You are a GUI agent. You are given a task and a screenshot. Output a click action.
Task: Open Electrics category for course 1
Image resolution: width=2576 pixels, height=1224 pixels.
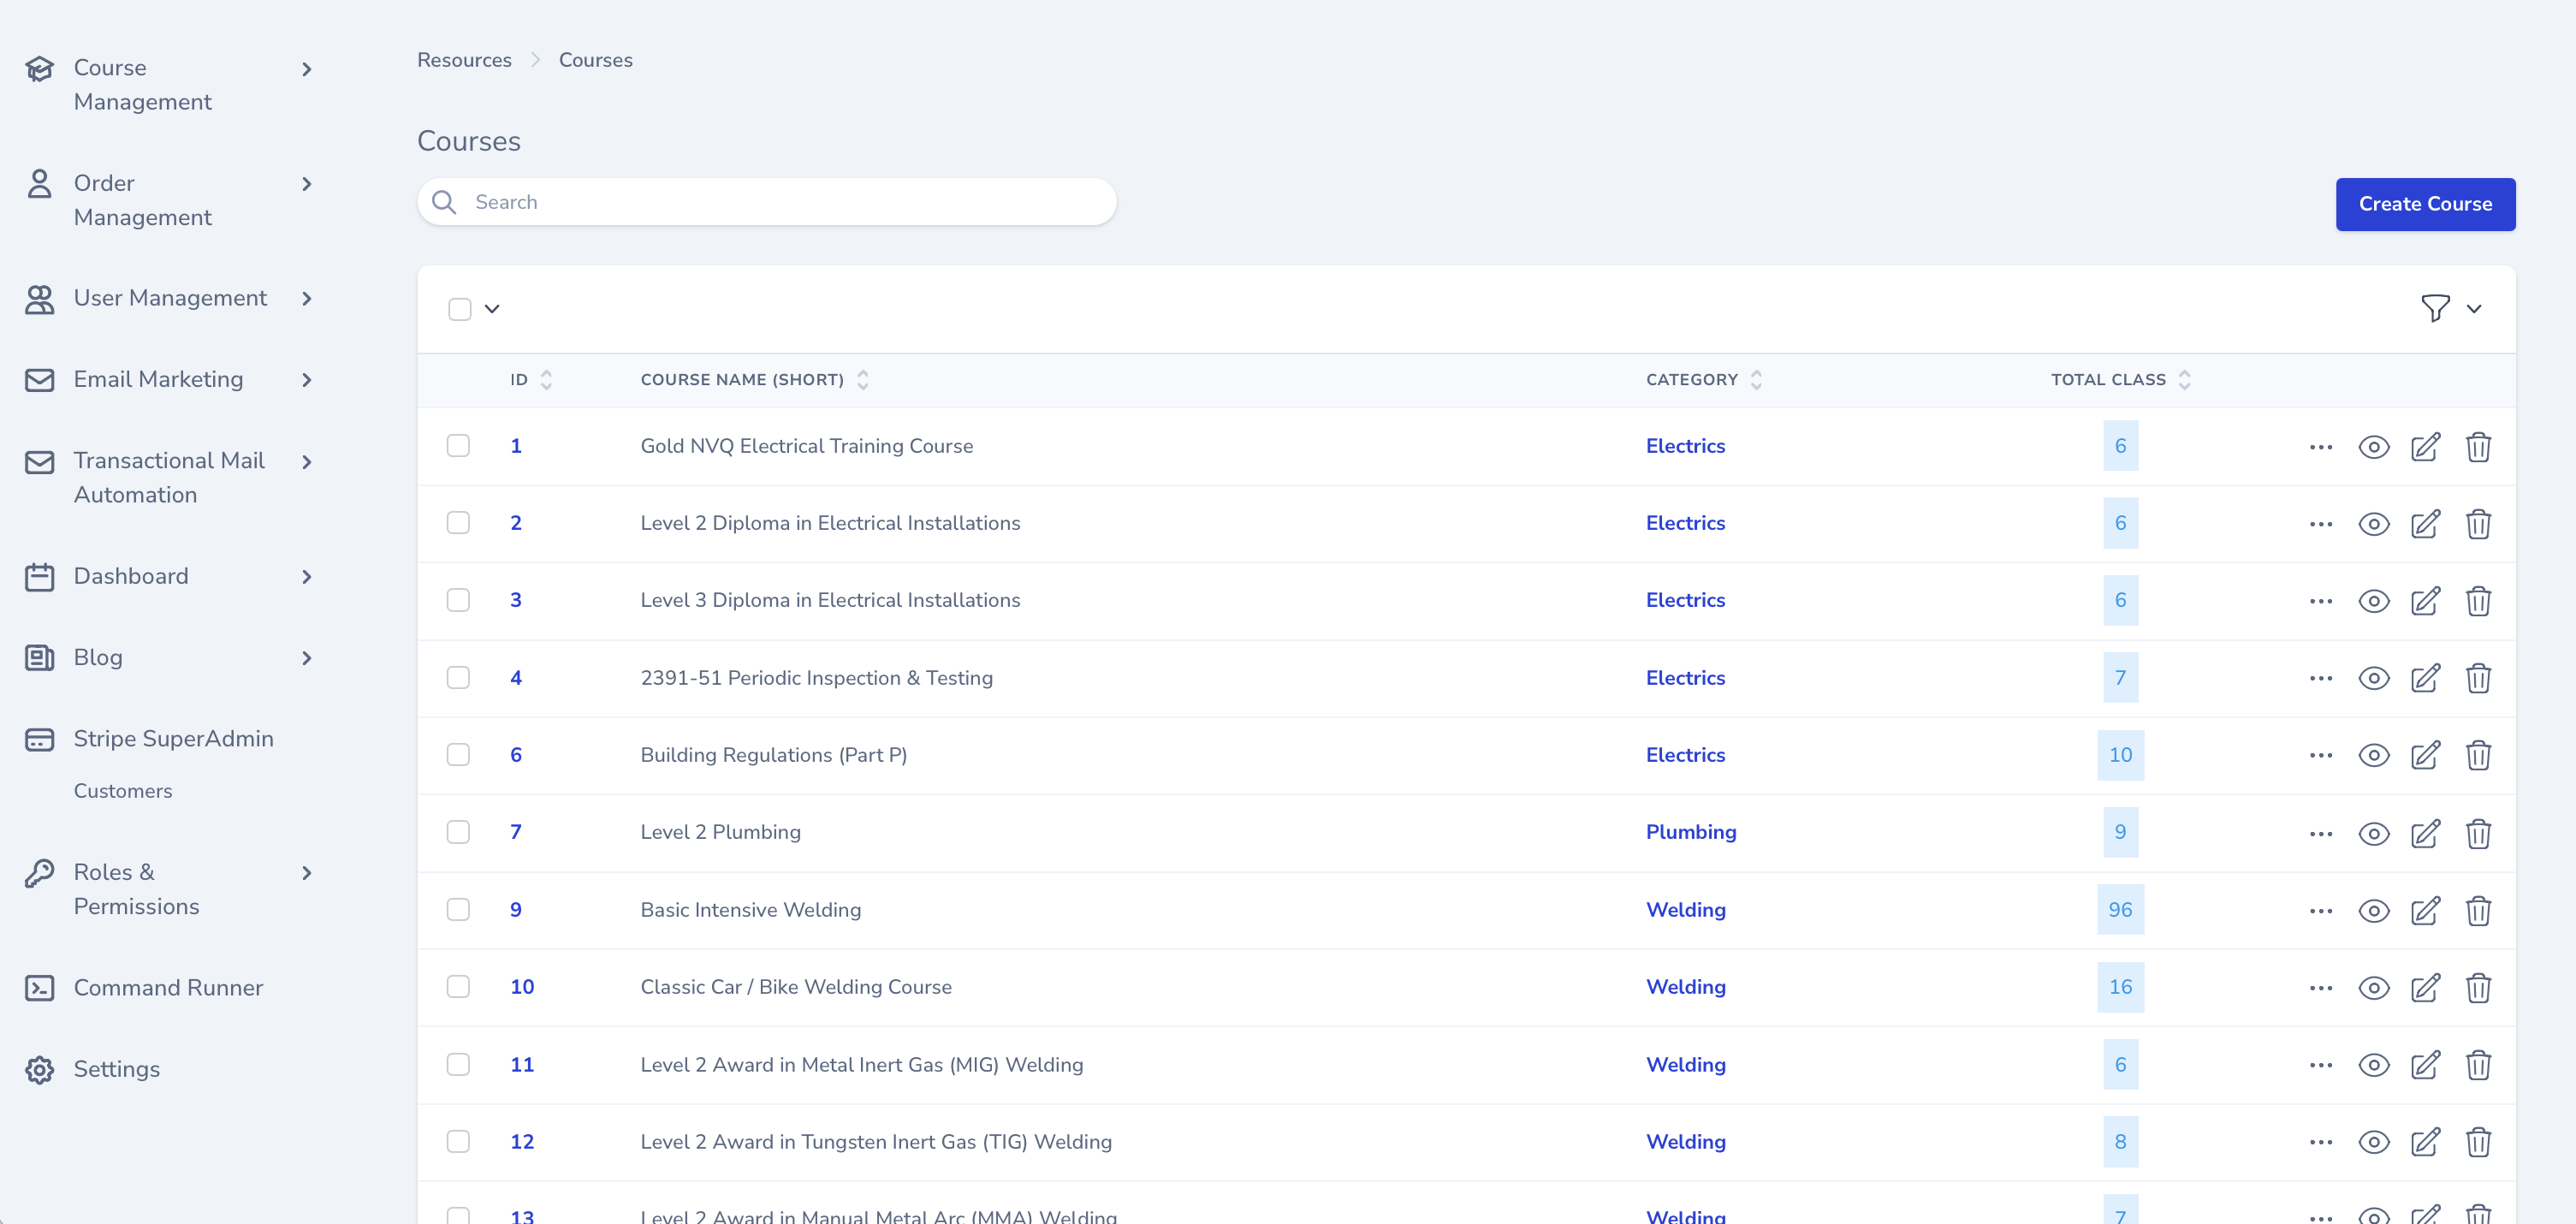1685,446
